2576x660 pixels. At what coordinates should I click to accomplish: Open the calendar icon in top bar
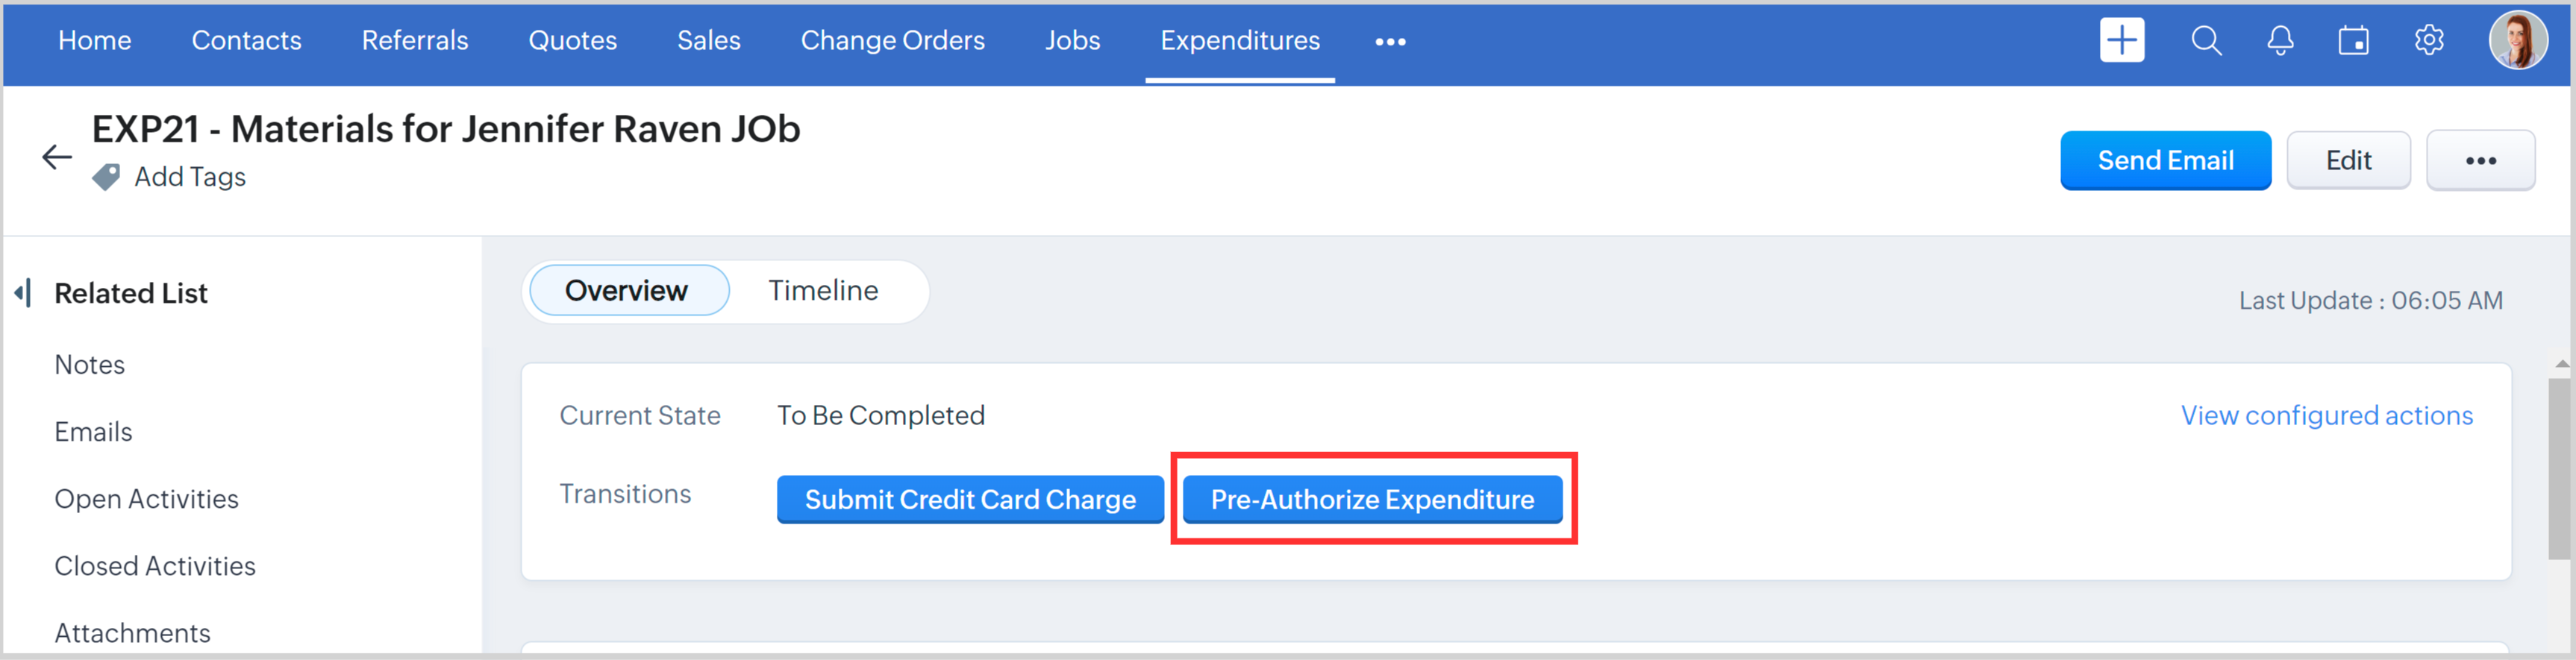2353,41
